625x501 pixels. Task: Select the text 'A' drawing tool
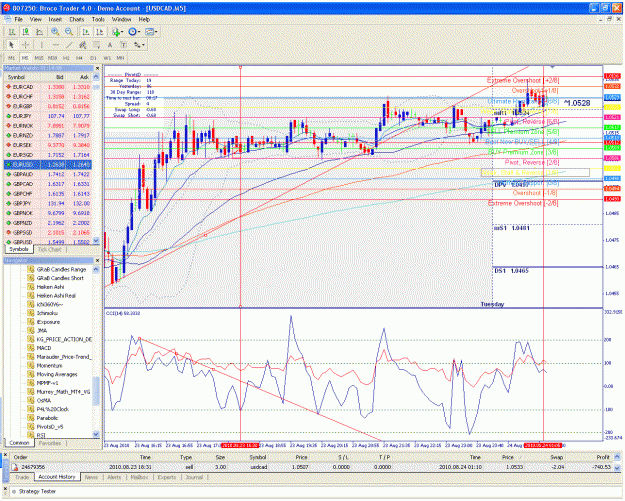[110, 45]
